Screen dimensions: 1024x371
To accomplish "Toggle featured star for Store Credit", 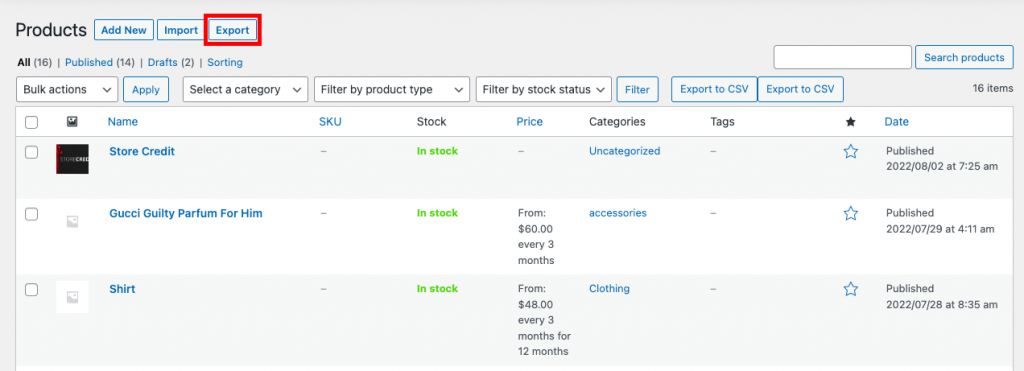I will click(850, 152).
